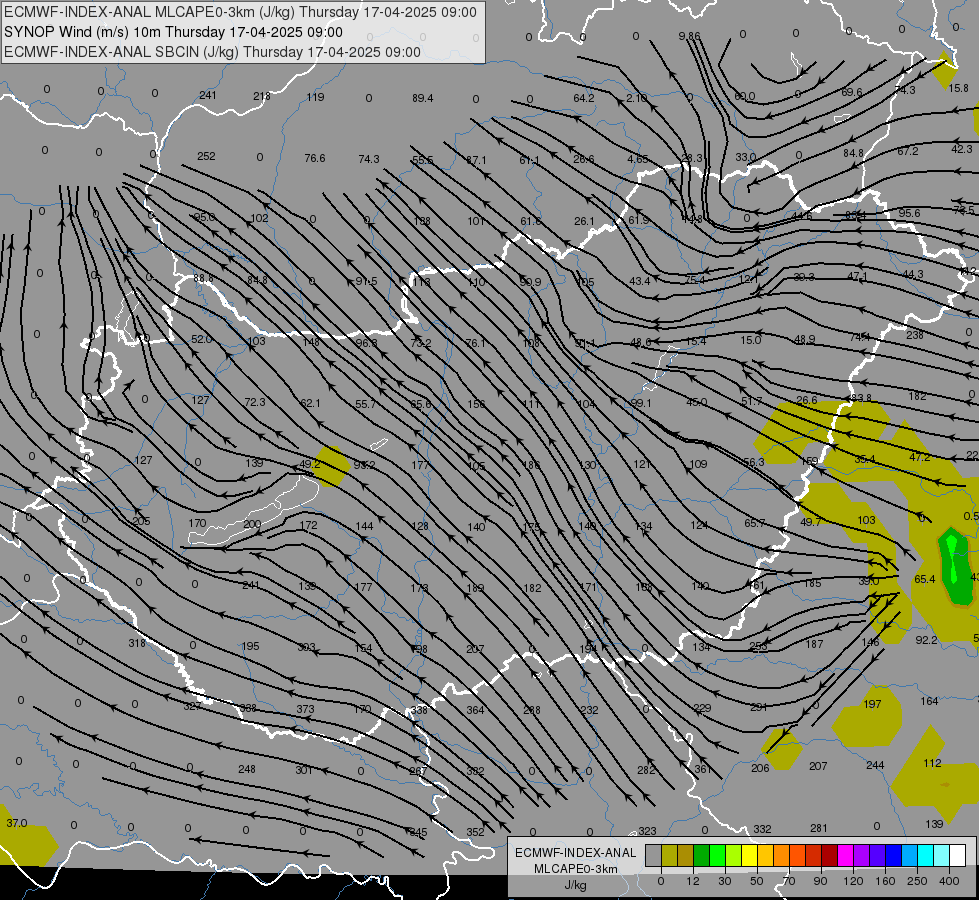Click legend tick label 30
979x900 pixels.
pyautogui.click(x=725, y=881)
